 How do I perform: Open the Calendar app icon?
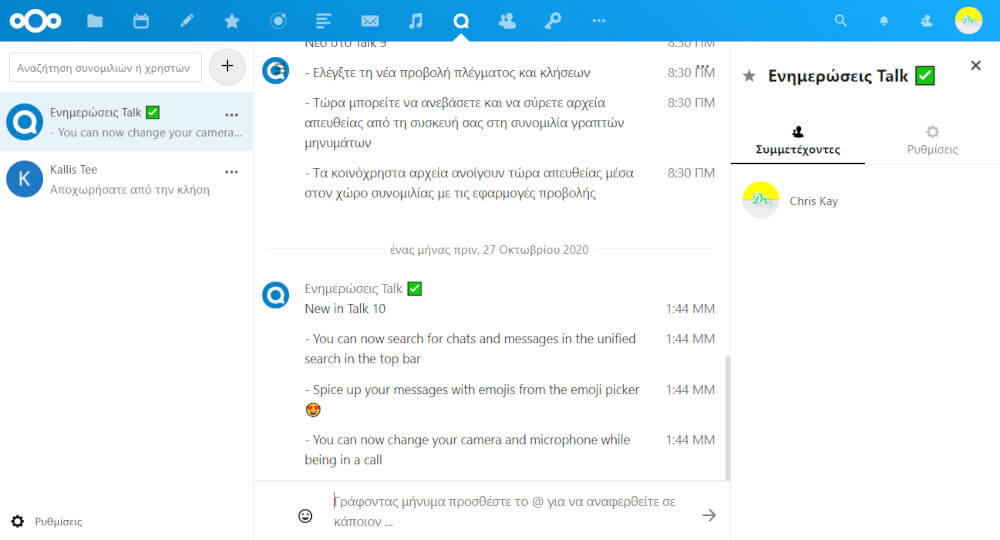pyautogui.click(x=141, y=21)
